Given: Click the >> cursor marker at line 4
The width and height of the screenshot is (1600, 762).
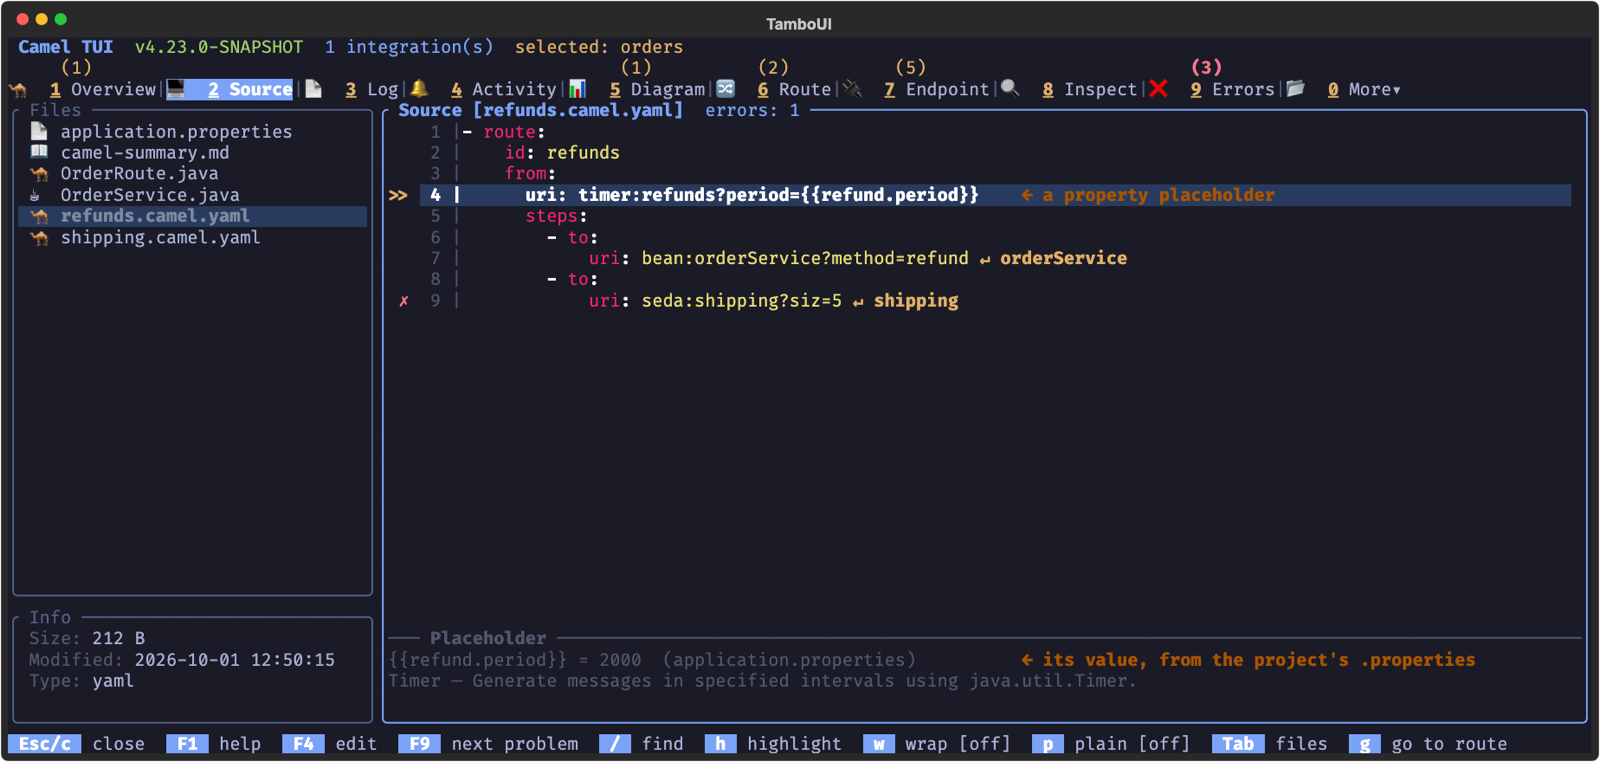Looking at the screenshot, I should point(398,195).
